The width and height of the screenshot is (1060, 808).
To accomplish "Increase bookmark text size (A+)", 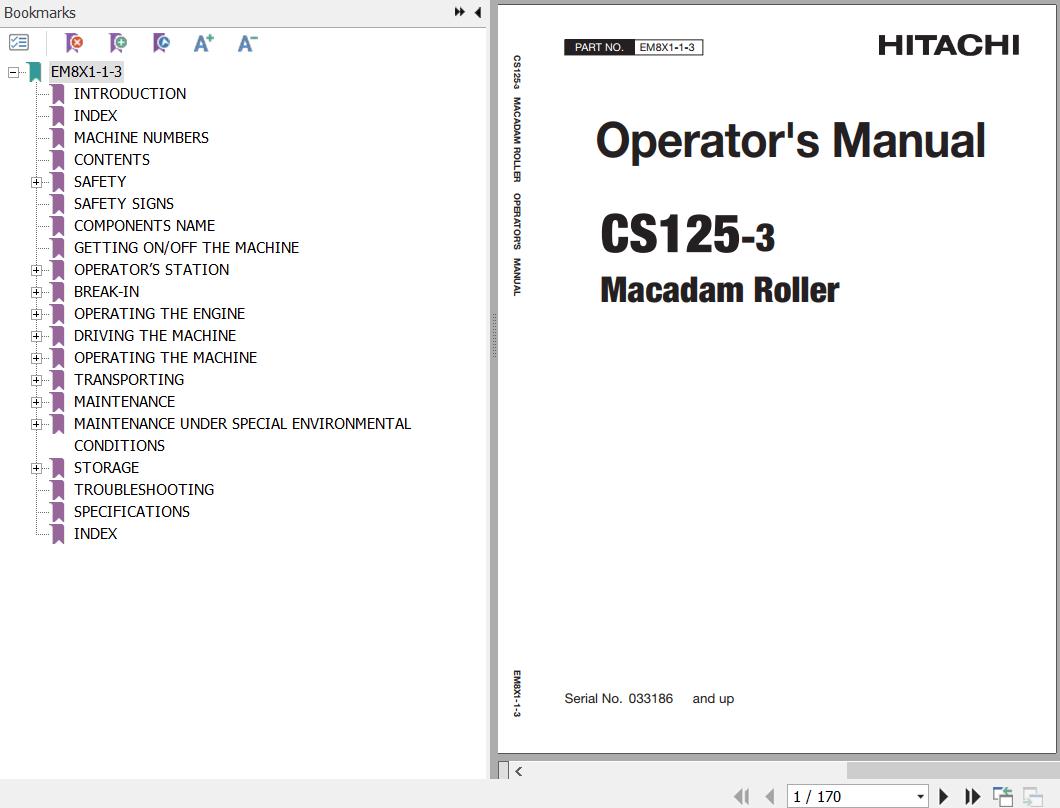I will [204, 43].
